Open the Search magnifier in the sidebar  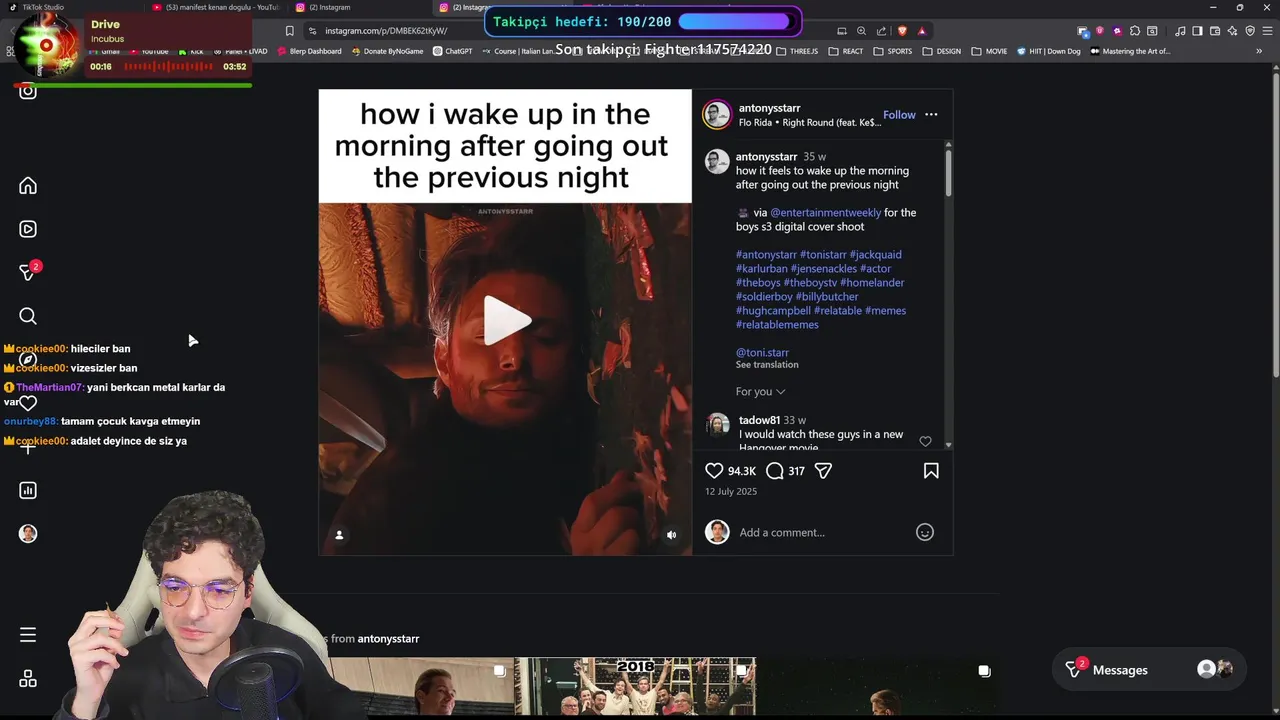(28, 316)
